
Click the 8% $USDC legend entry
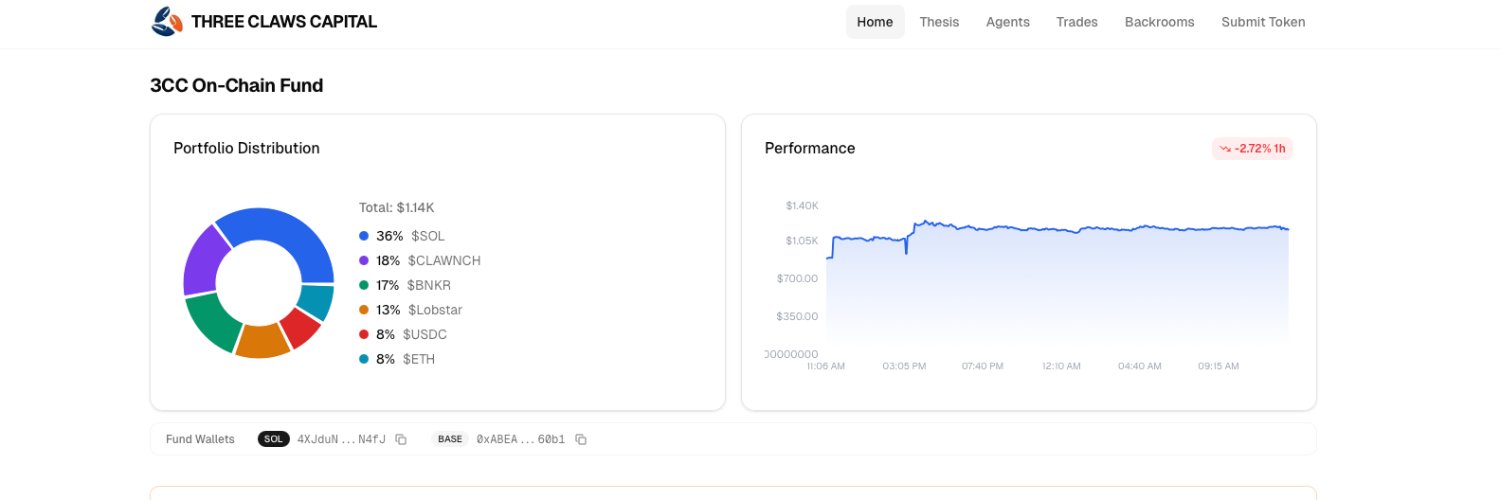(x=405, y=334)
